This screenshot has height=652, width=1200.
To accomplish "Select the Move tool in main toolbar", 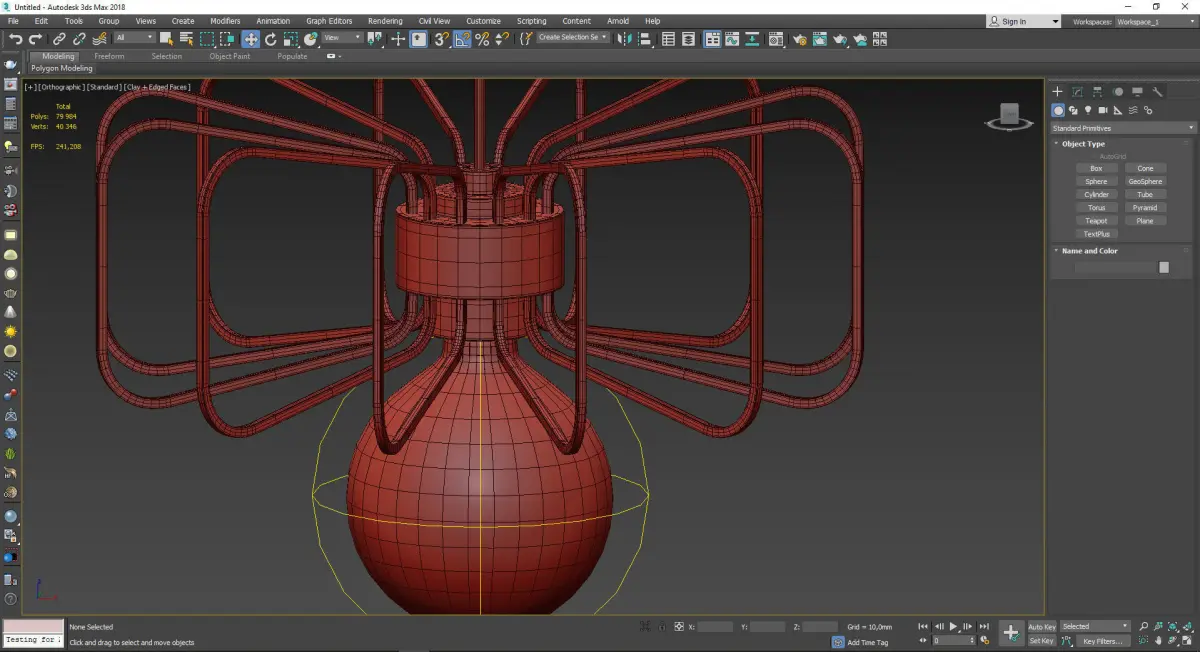I will (250, 39).
